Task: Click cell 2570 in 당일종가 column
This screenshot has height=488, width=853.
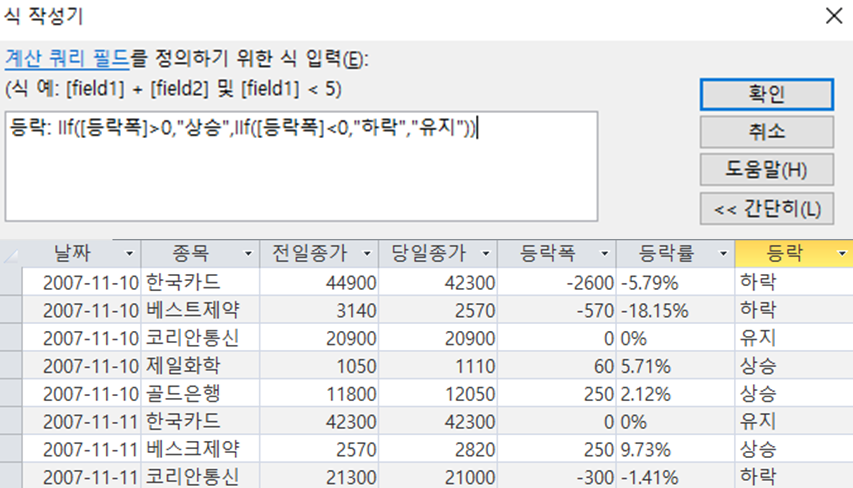Action: 438,310
